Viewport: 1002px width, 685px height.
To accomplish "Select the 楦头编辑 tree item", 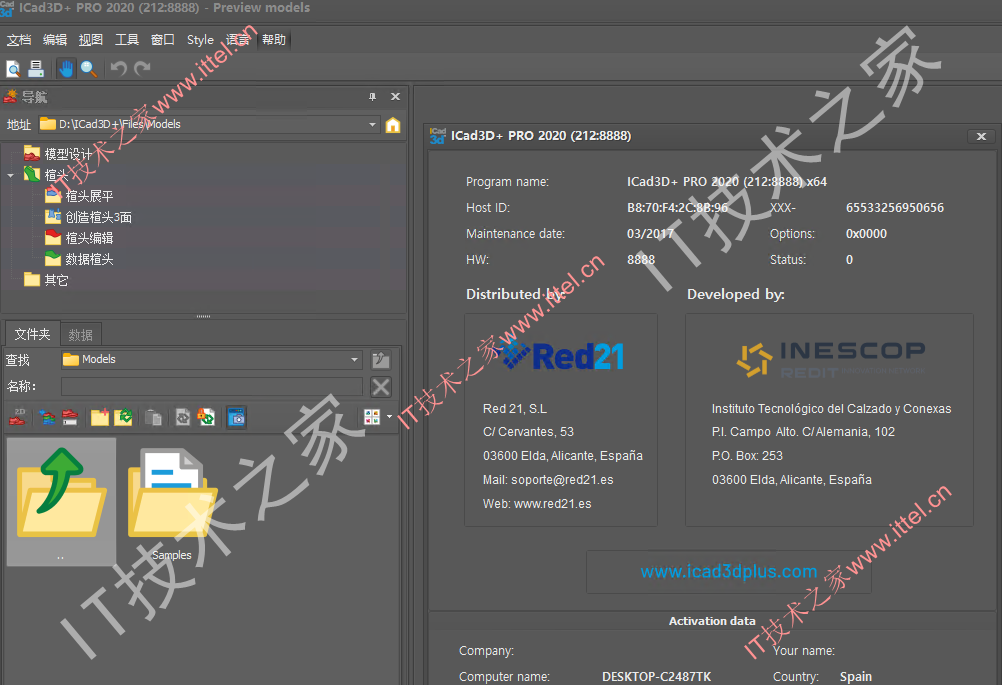I will coord(79,238).
